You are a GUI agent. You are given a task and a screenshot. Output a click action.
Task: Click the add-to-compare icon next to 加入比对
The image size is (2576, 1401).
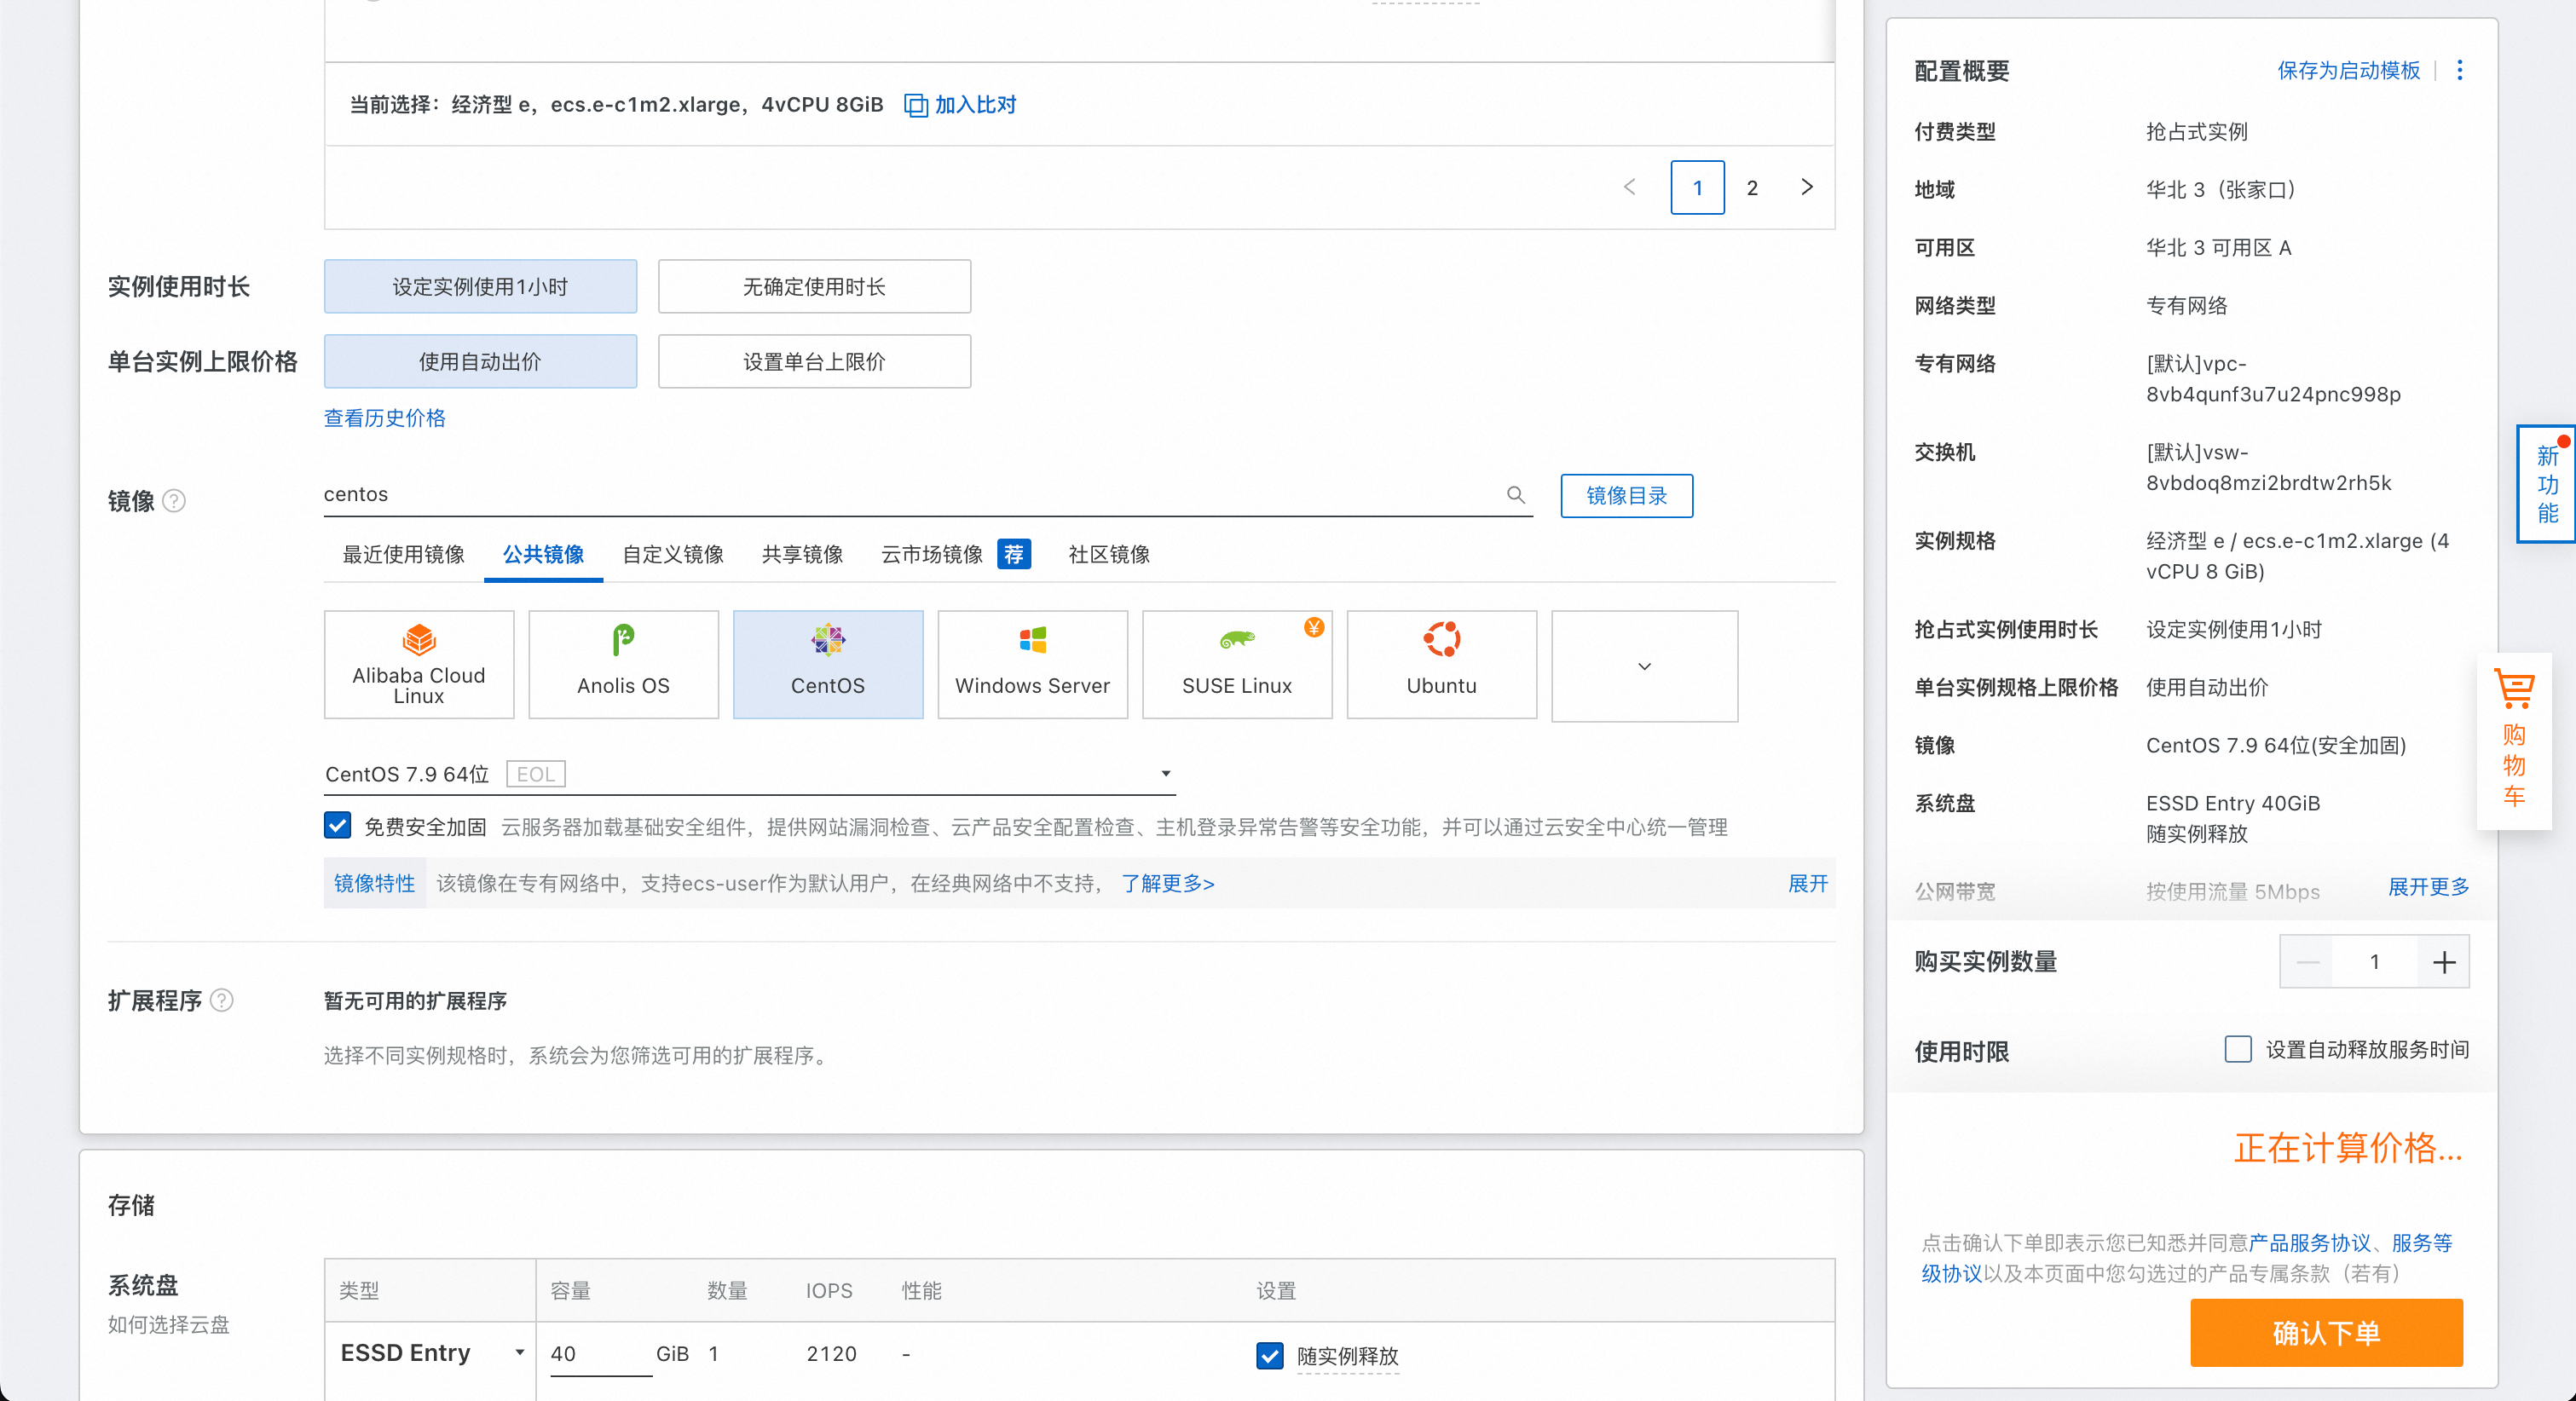click(916, 105)
